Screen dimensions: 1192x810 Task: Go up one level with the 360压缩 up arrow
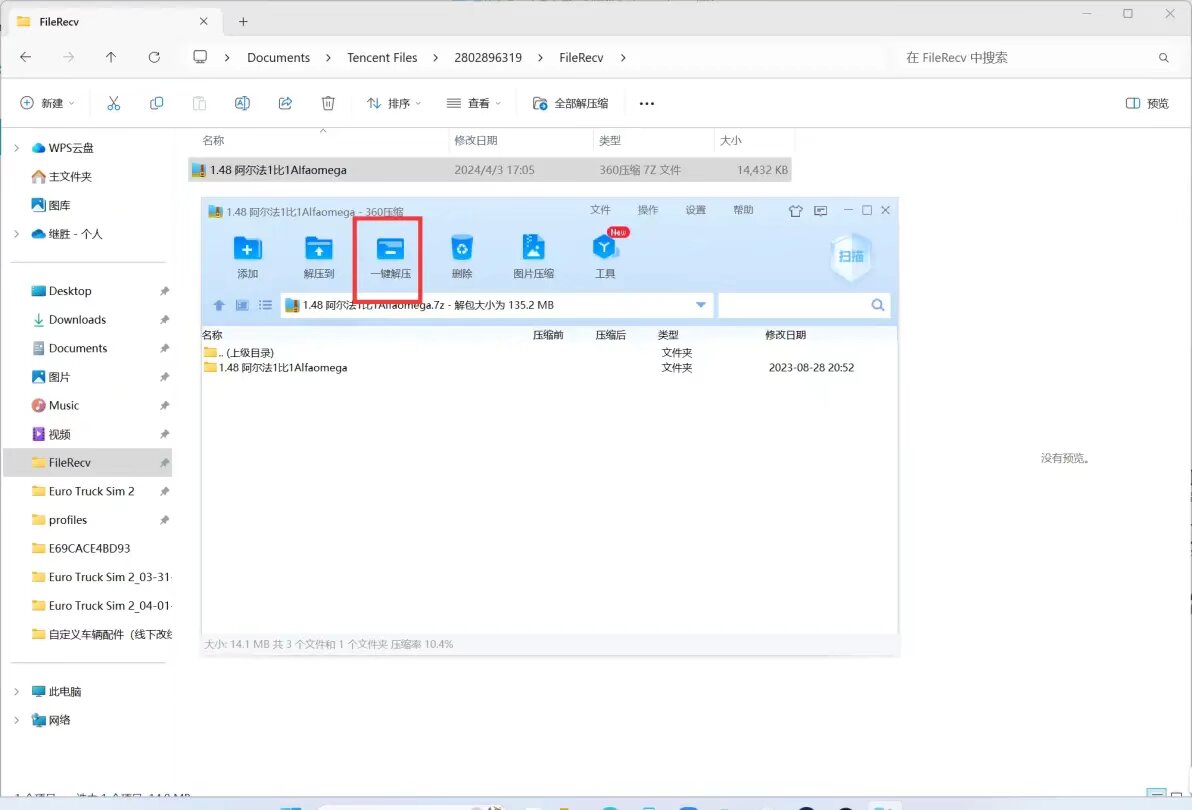(x=219, y=305)
